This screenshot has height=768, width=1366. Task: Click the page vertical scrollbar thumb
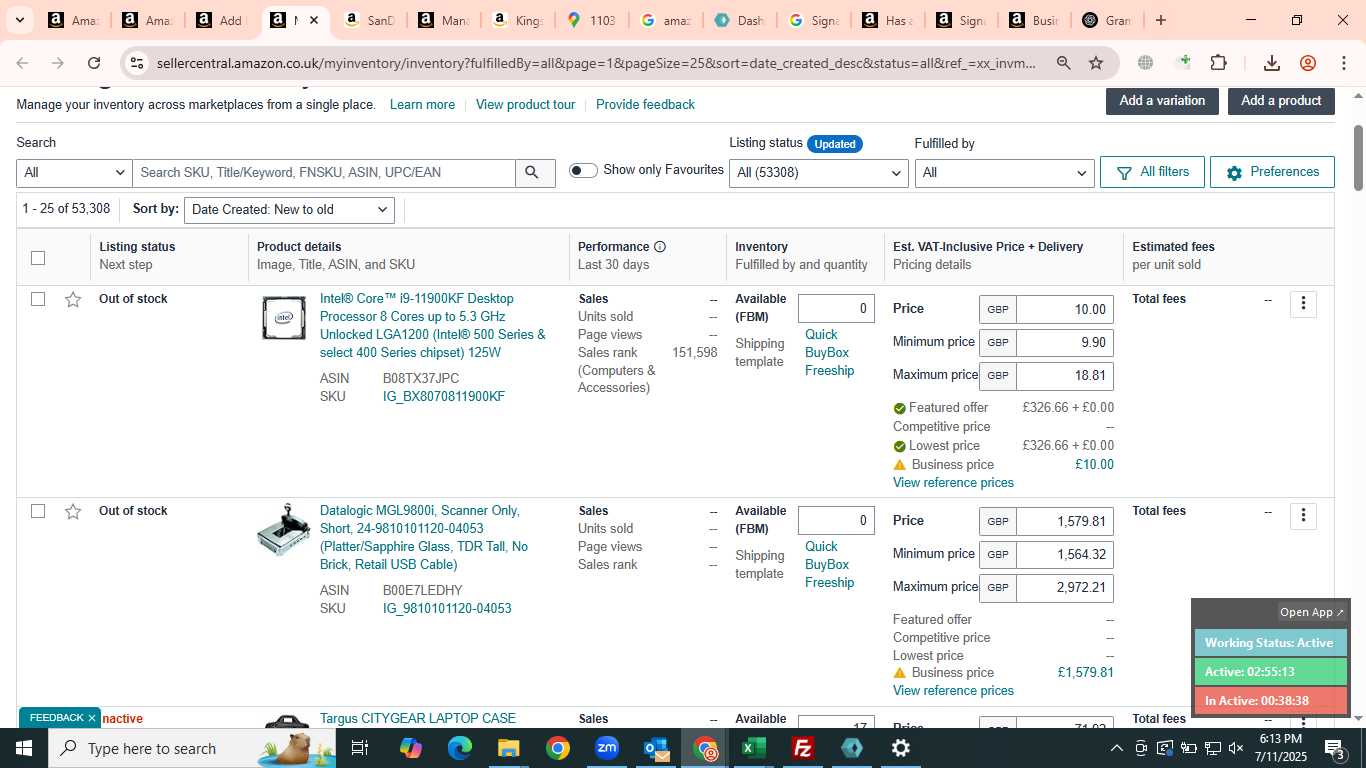pyautogui.click(x=1358, y=157)
